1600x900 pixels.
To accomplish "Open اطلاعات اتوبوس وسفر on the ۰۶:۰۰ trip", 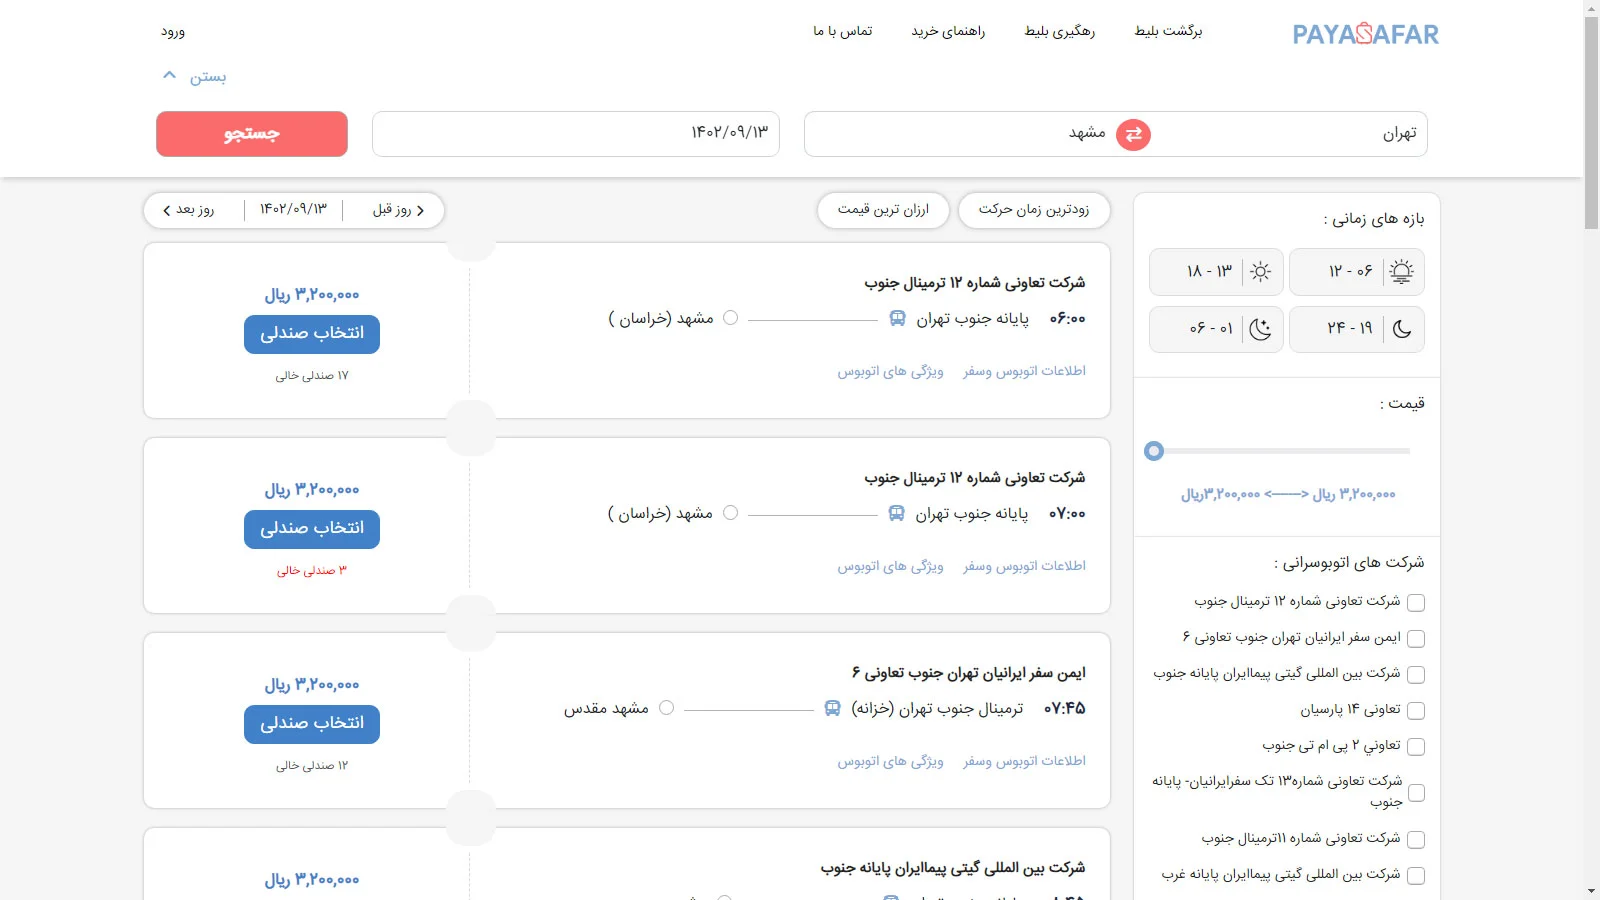I will click(x=1024, y=371).
